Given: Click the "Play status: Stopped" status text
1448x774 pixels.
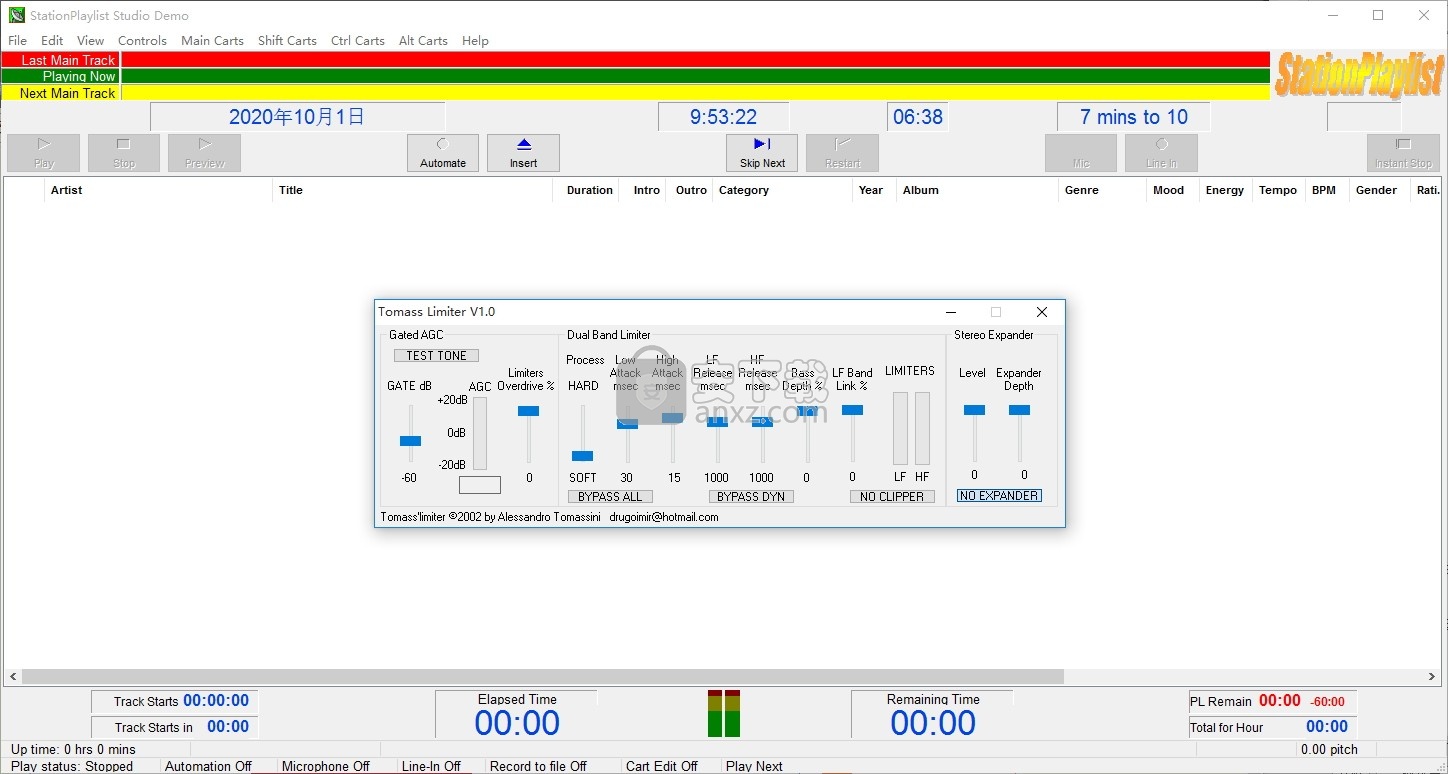Looking at the screenshot, I should click(x=72, y=766).
